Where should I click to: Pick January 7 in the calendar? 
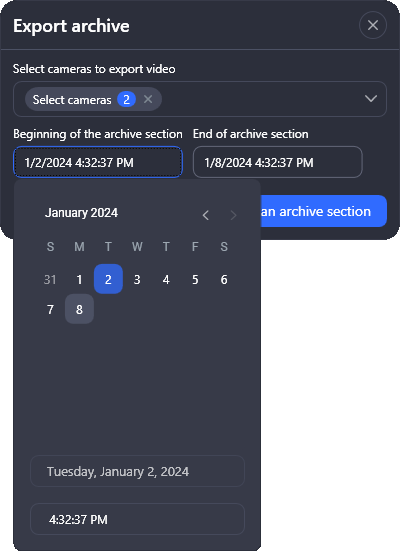50,309
